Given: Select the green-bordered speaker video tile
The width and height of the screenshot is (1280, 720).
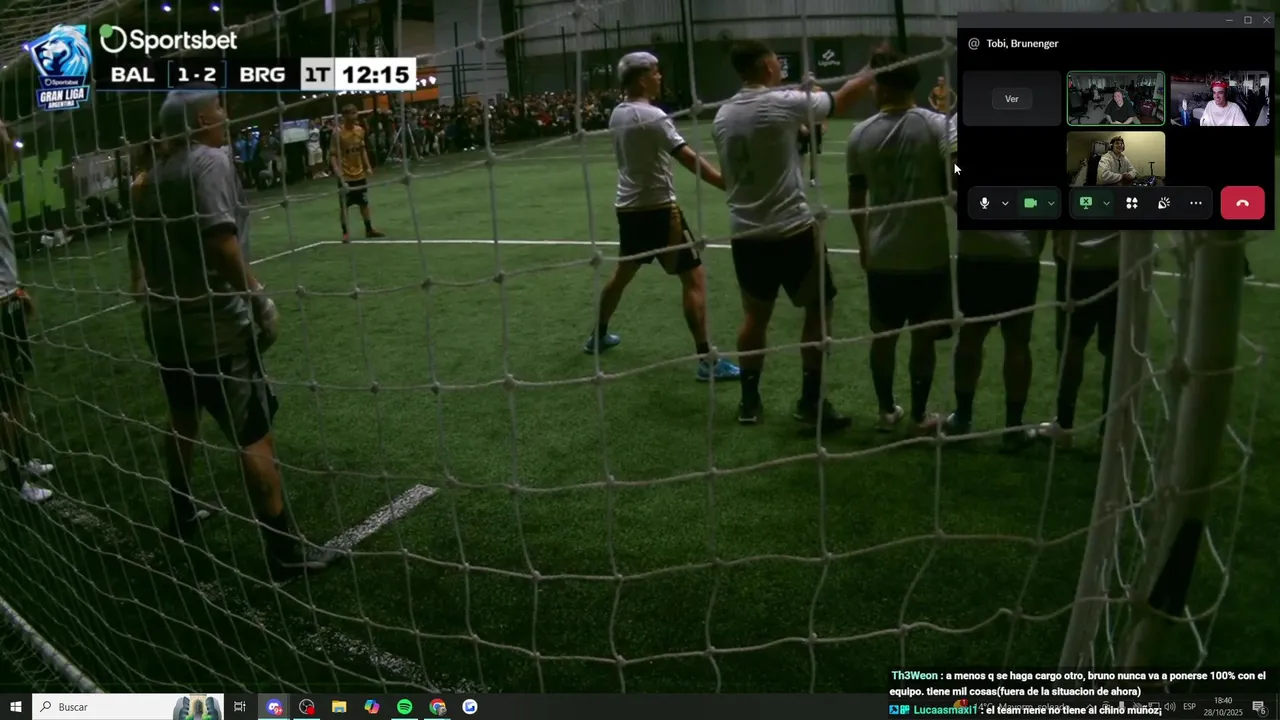Looking at the screenshot, I should [x=1116, y=98].
